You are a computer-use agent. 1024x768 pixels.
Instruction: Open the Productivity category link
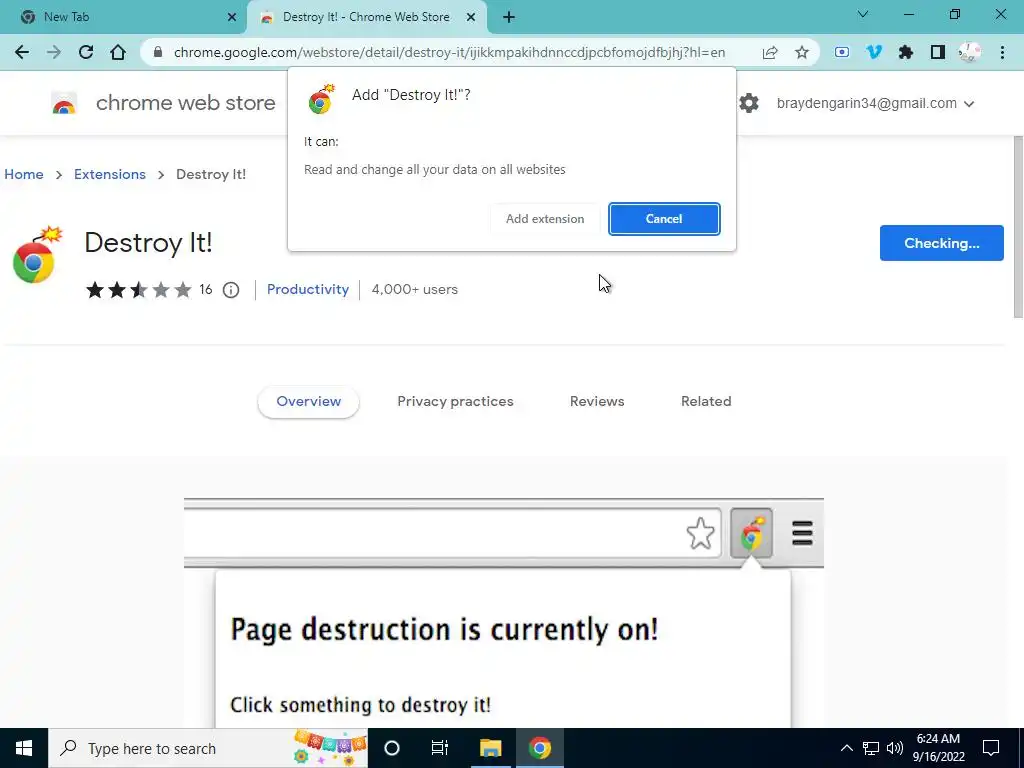coord(308,289)
